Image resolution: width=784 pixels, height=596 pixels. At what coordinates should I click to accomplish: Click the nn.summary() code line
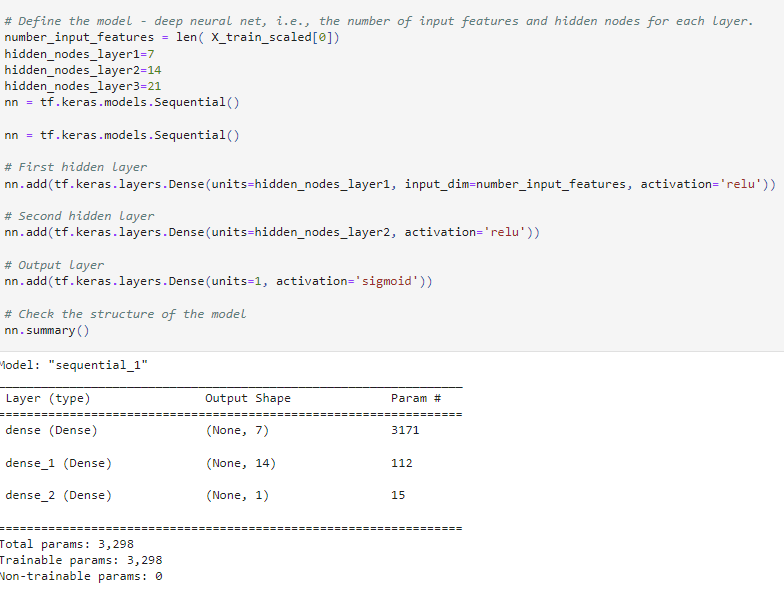pos(47,330)
